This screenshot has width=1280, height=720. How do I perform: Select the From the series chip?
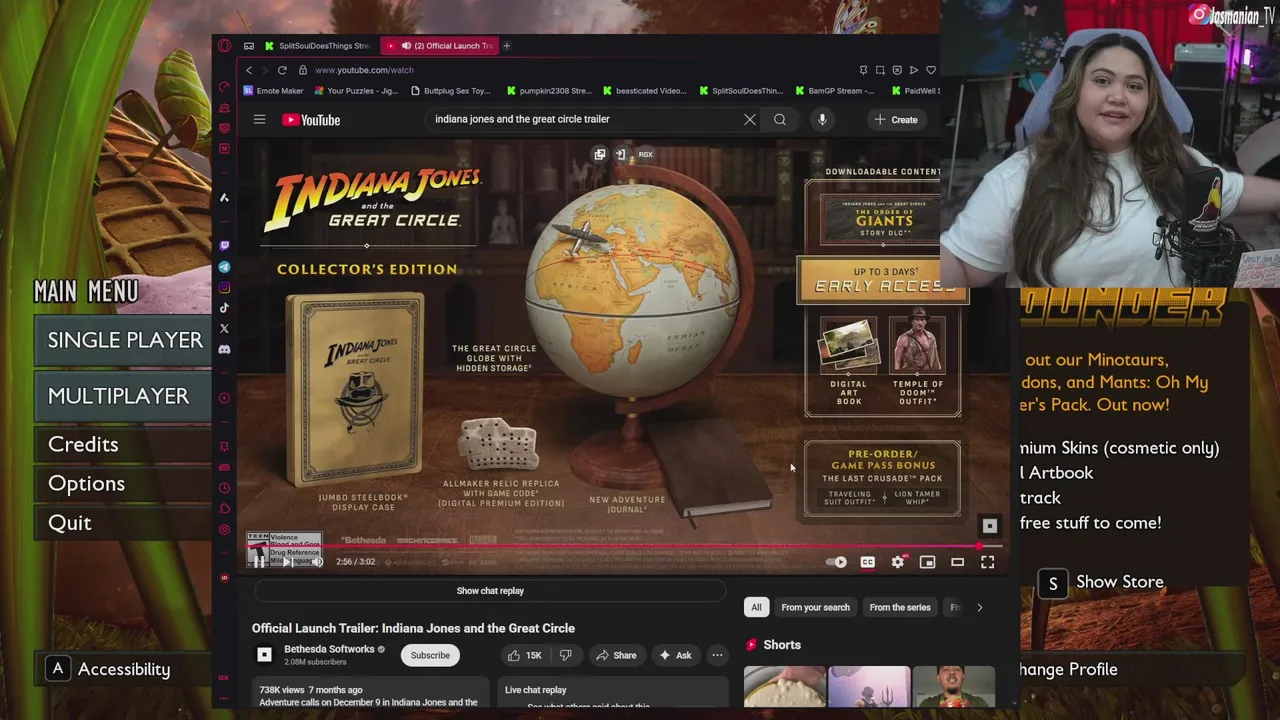900,607
